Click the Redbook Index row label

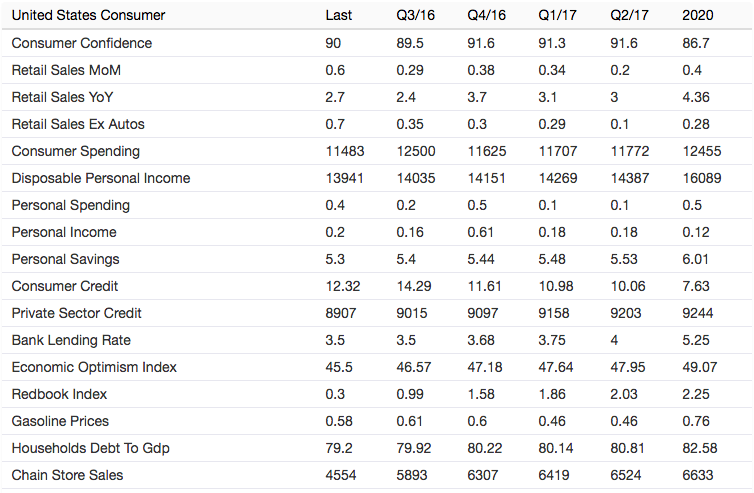pos(60,394)
